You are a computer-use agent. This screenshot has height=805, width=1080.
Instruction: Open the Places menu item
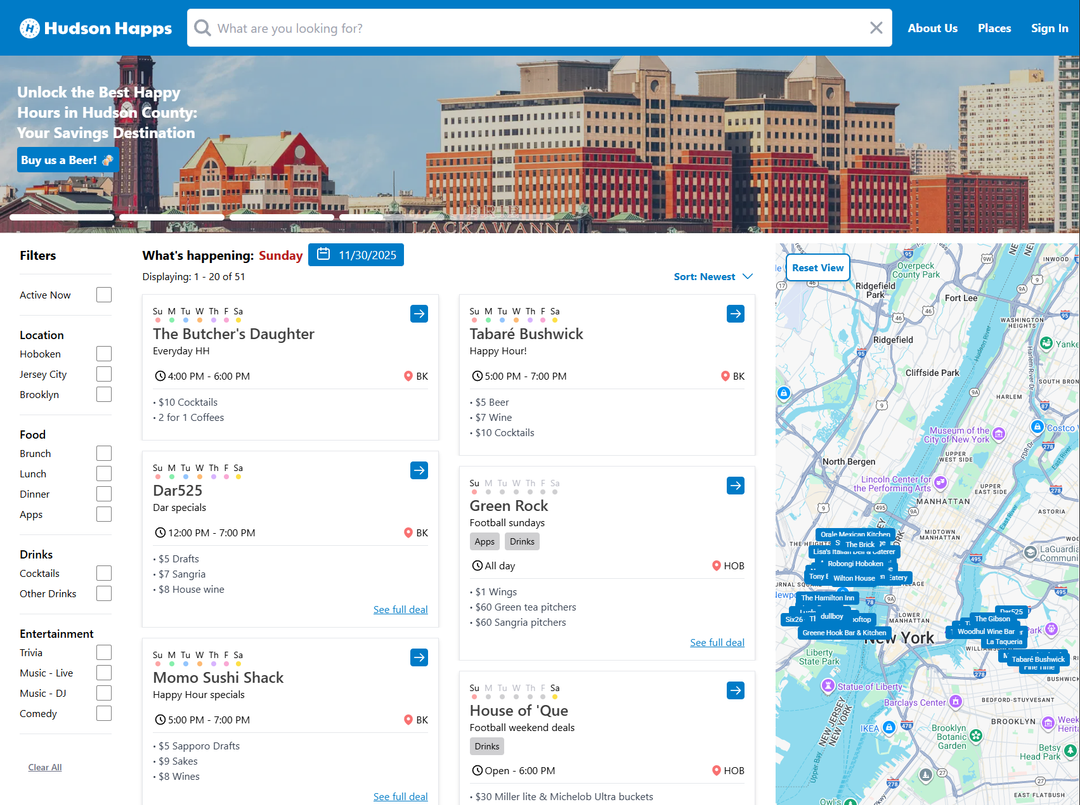[994, 28]
